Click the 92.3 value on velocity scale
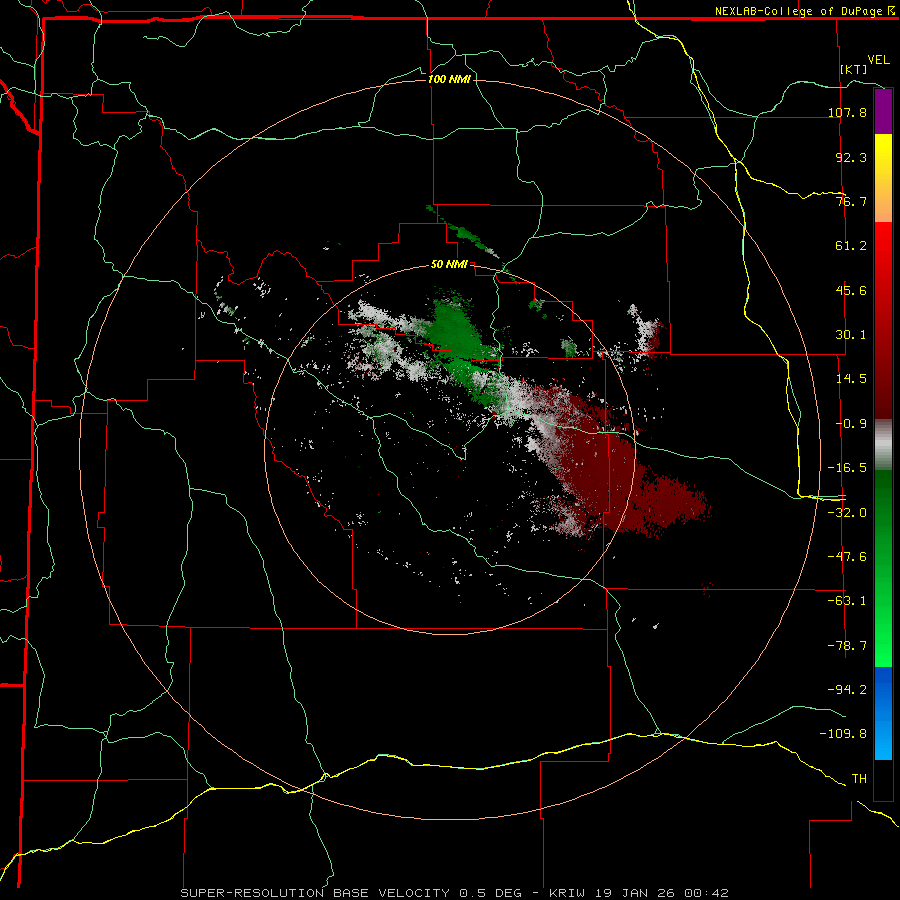This screenshot has width=900, height=900. click(851, 157)
